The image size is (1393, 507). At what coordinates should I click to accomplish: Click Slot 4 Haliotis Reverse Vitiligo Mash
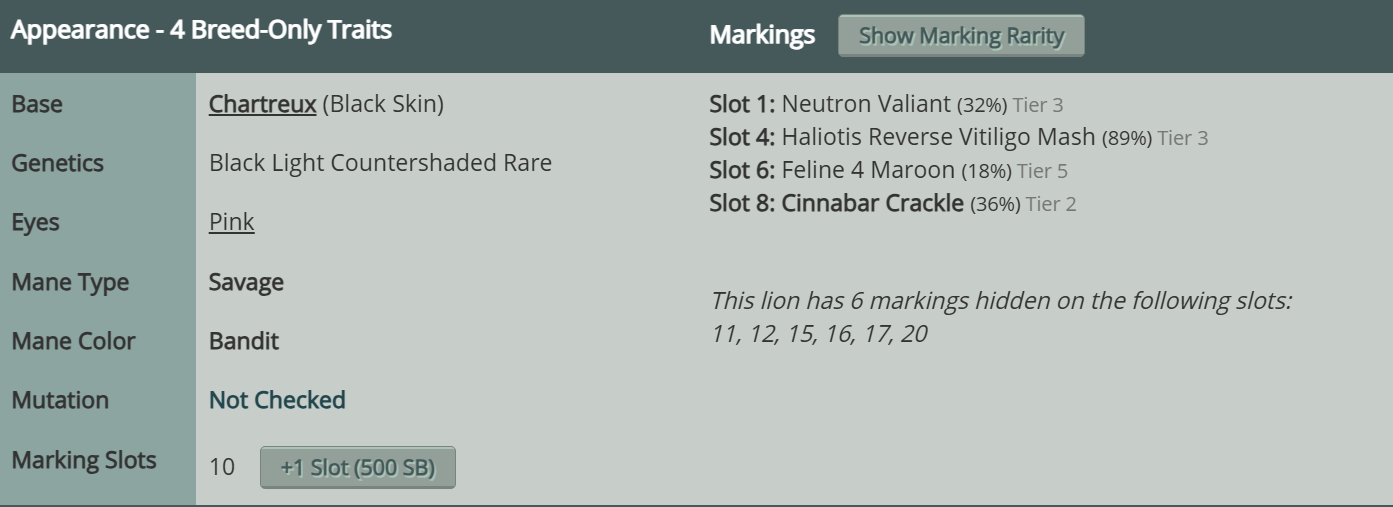pyautogui.click(x=958, y=137)
